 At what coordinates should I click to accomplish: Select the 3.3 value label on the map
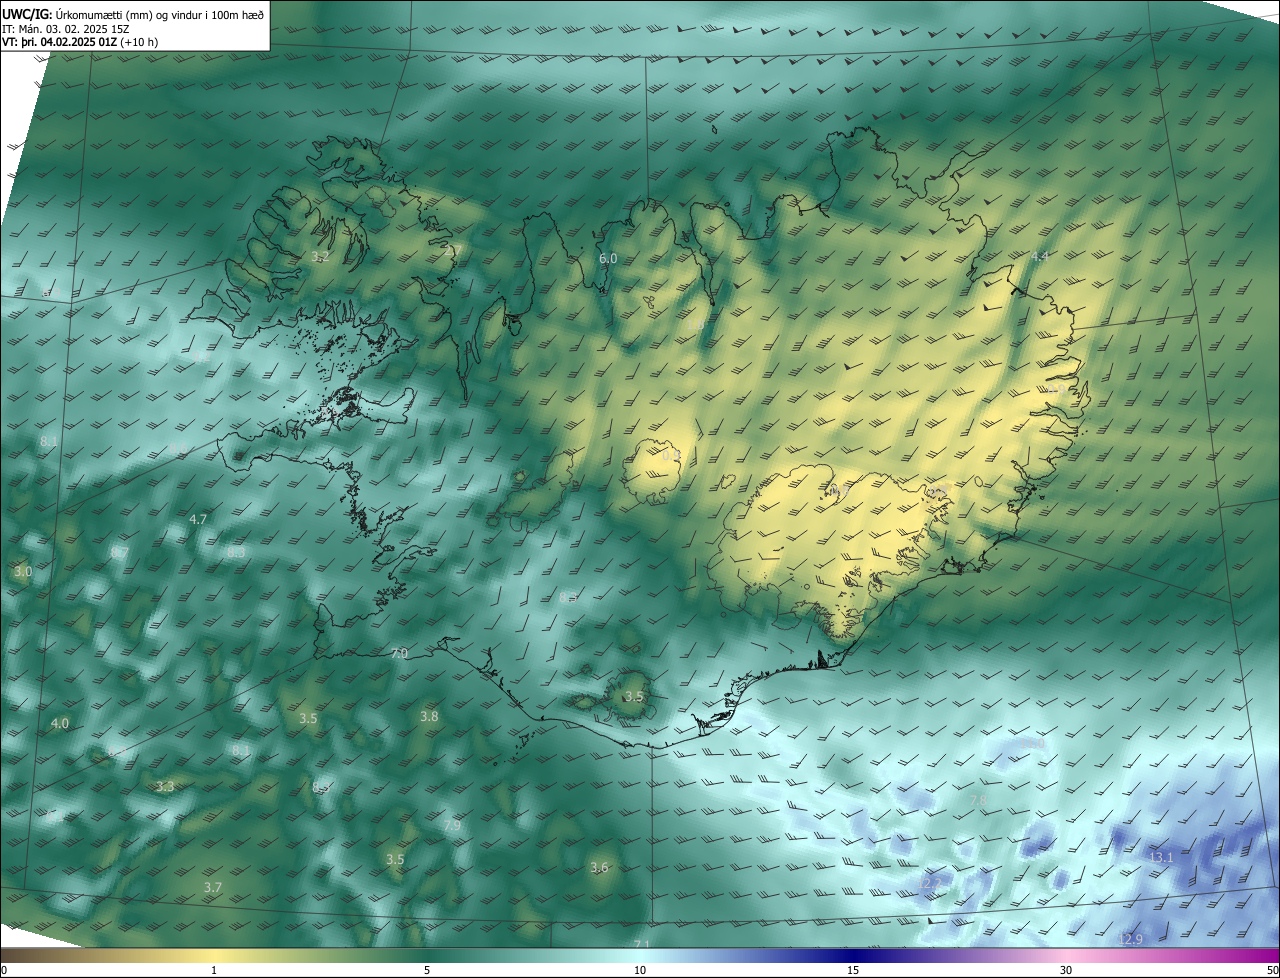165,787
